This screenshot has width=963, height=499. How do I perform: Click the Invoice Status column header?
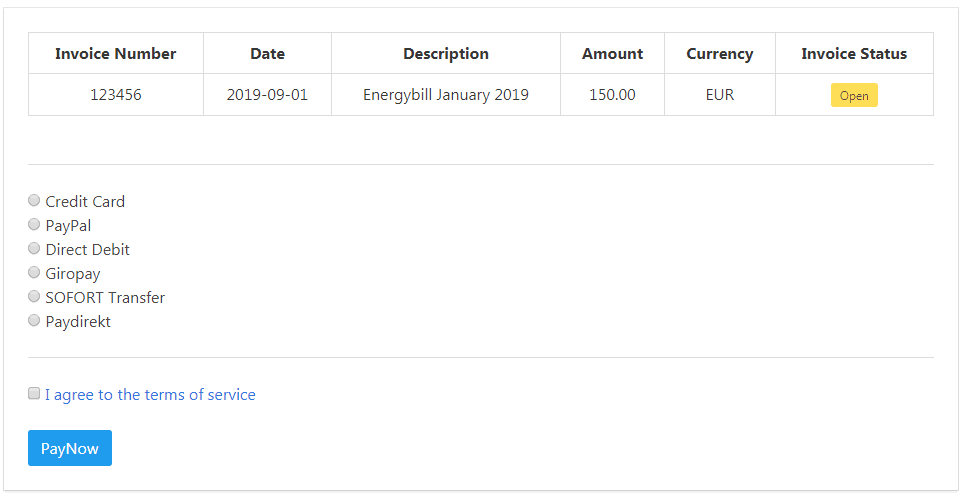click(x=854, y=53)
